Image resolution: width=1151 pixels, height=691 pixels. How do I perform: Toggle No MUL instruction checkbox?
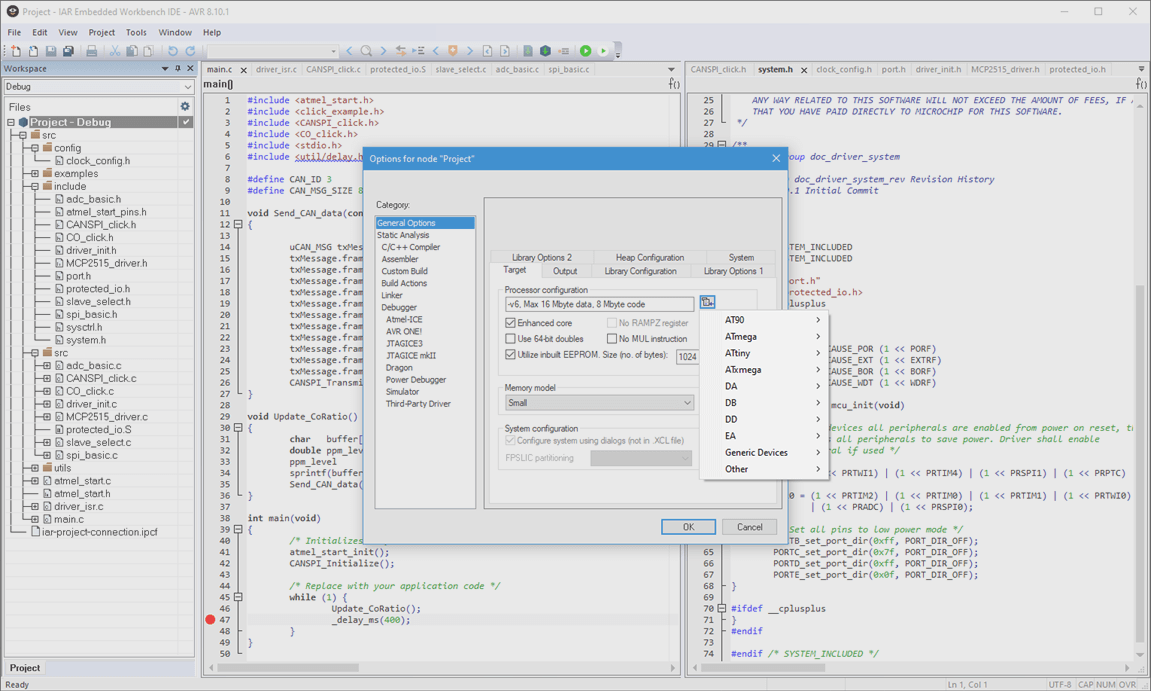611,339
